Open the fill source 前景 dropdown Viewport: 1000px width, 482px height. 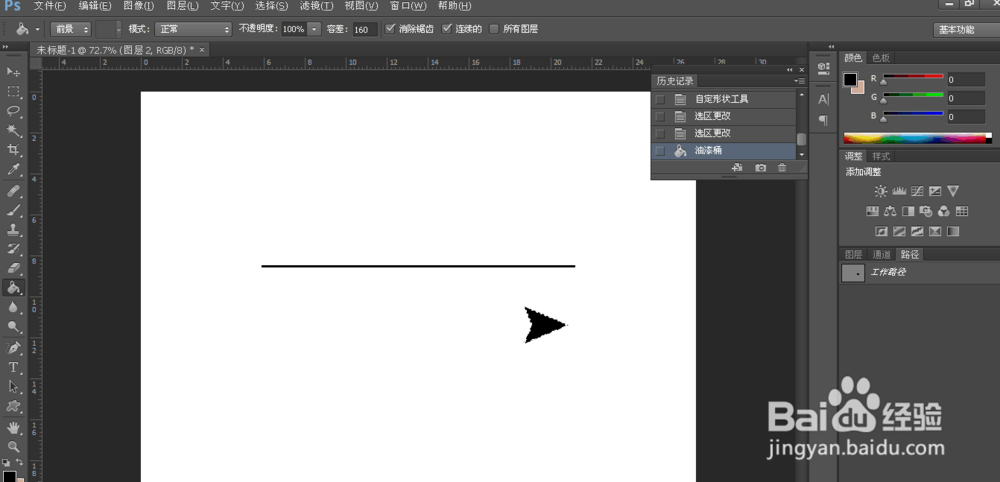71,29
